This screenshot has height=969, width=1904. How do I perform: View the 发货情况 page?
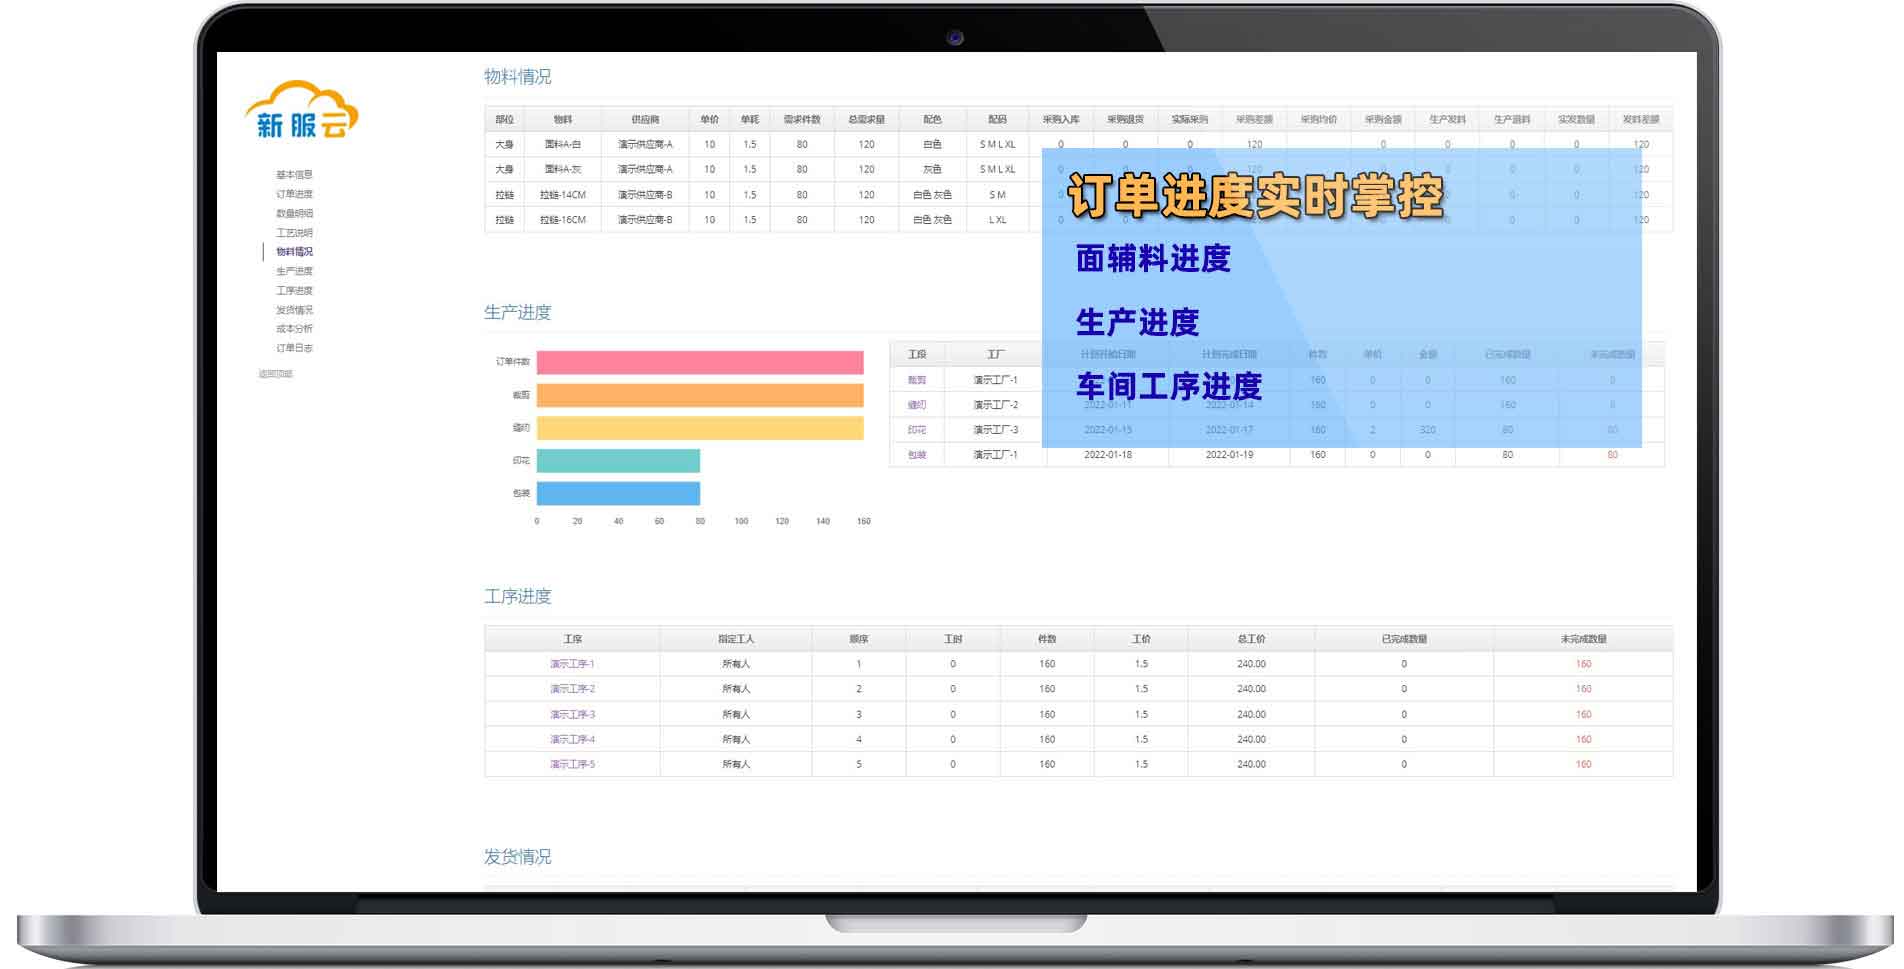(293, 310)
